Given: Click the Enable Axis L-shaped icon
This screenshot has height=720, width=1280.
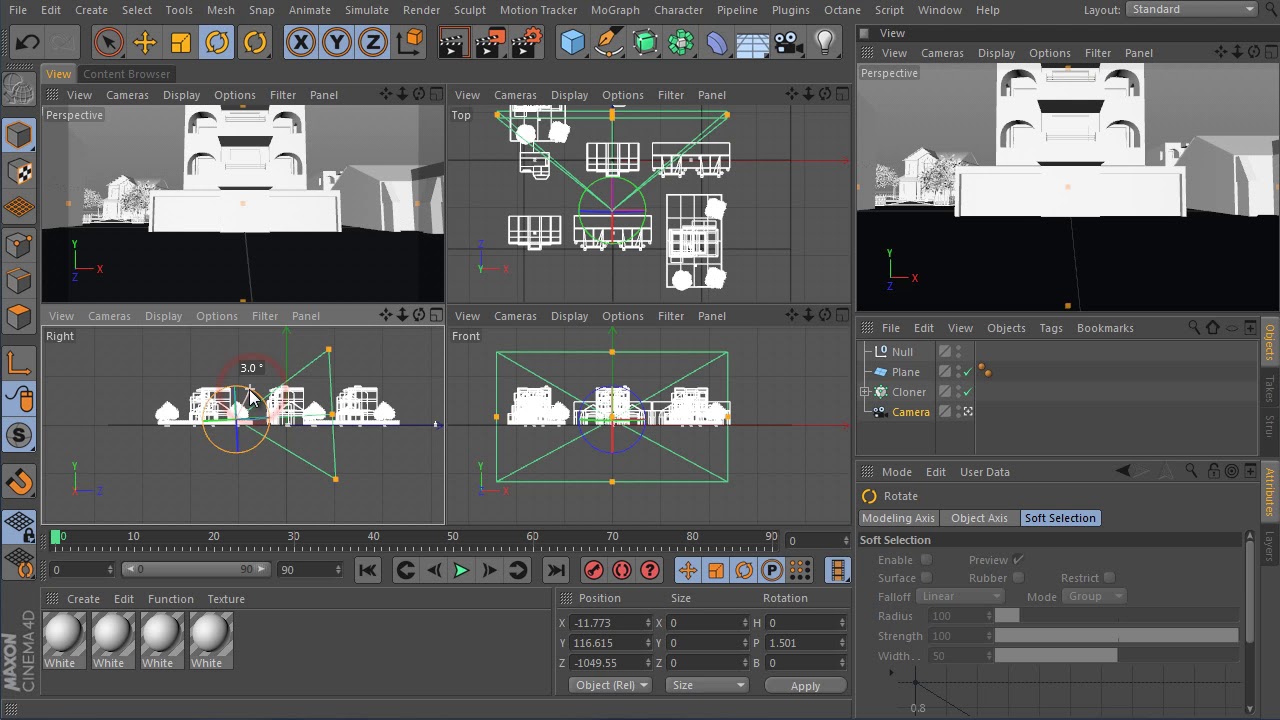Looking at the screenshot, I should (x=19, y=362).
